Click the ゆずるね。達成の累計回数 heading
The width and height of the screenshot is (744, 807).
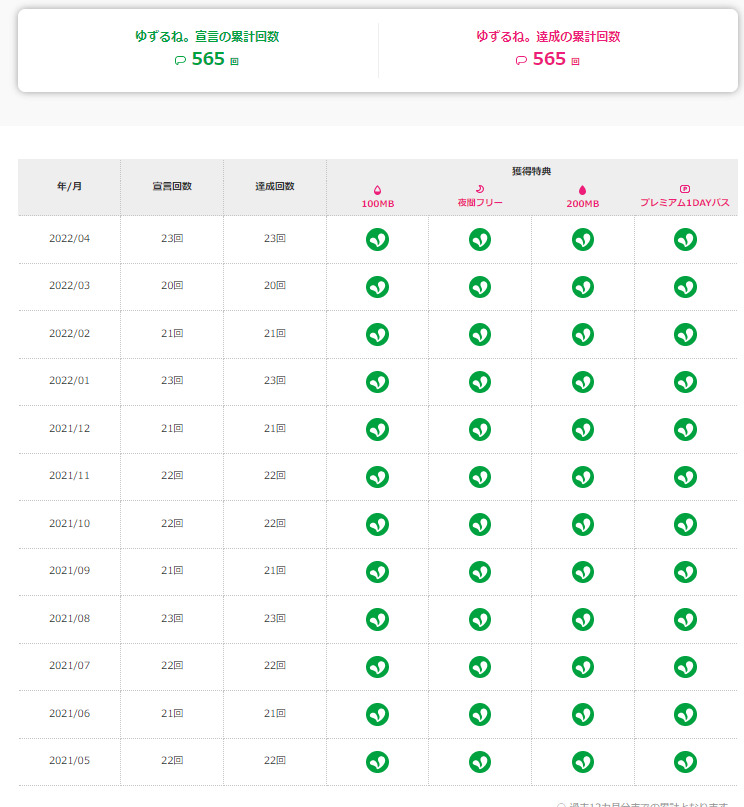[x=548, y=36]
